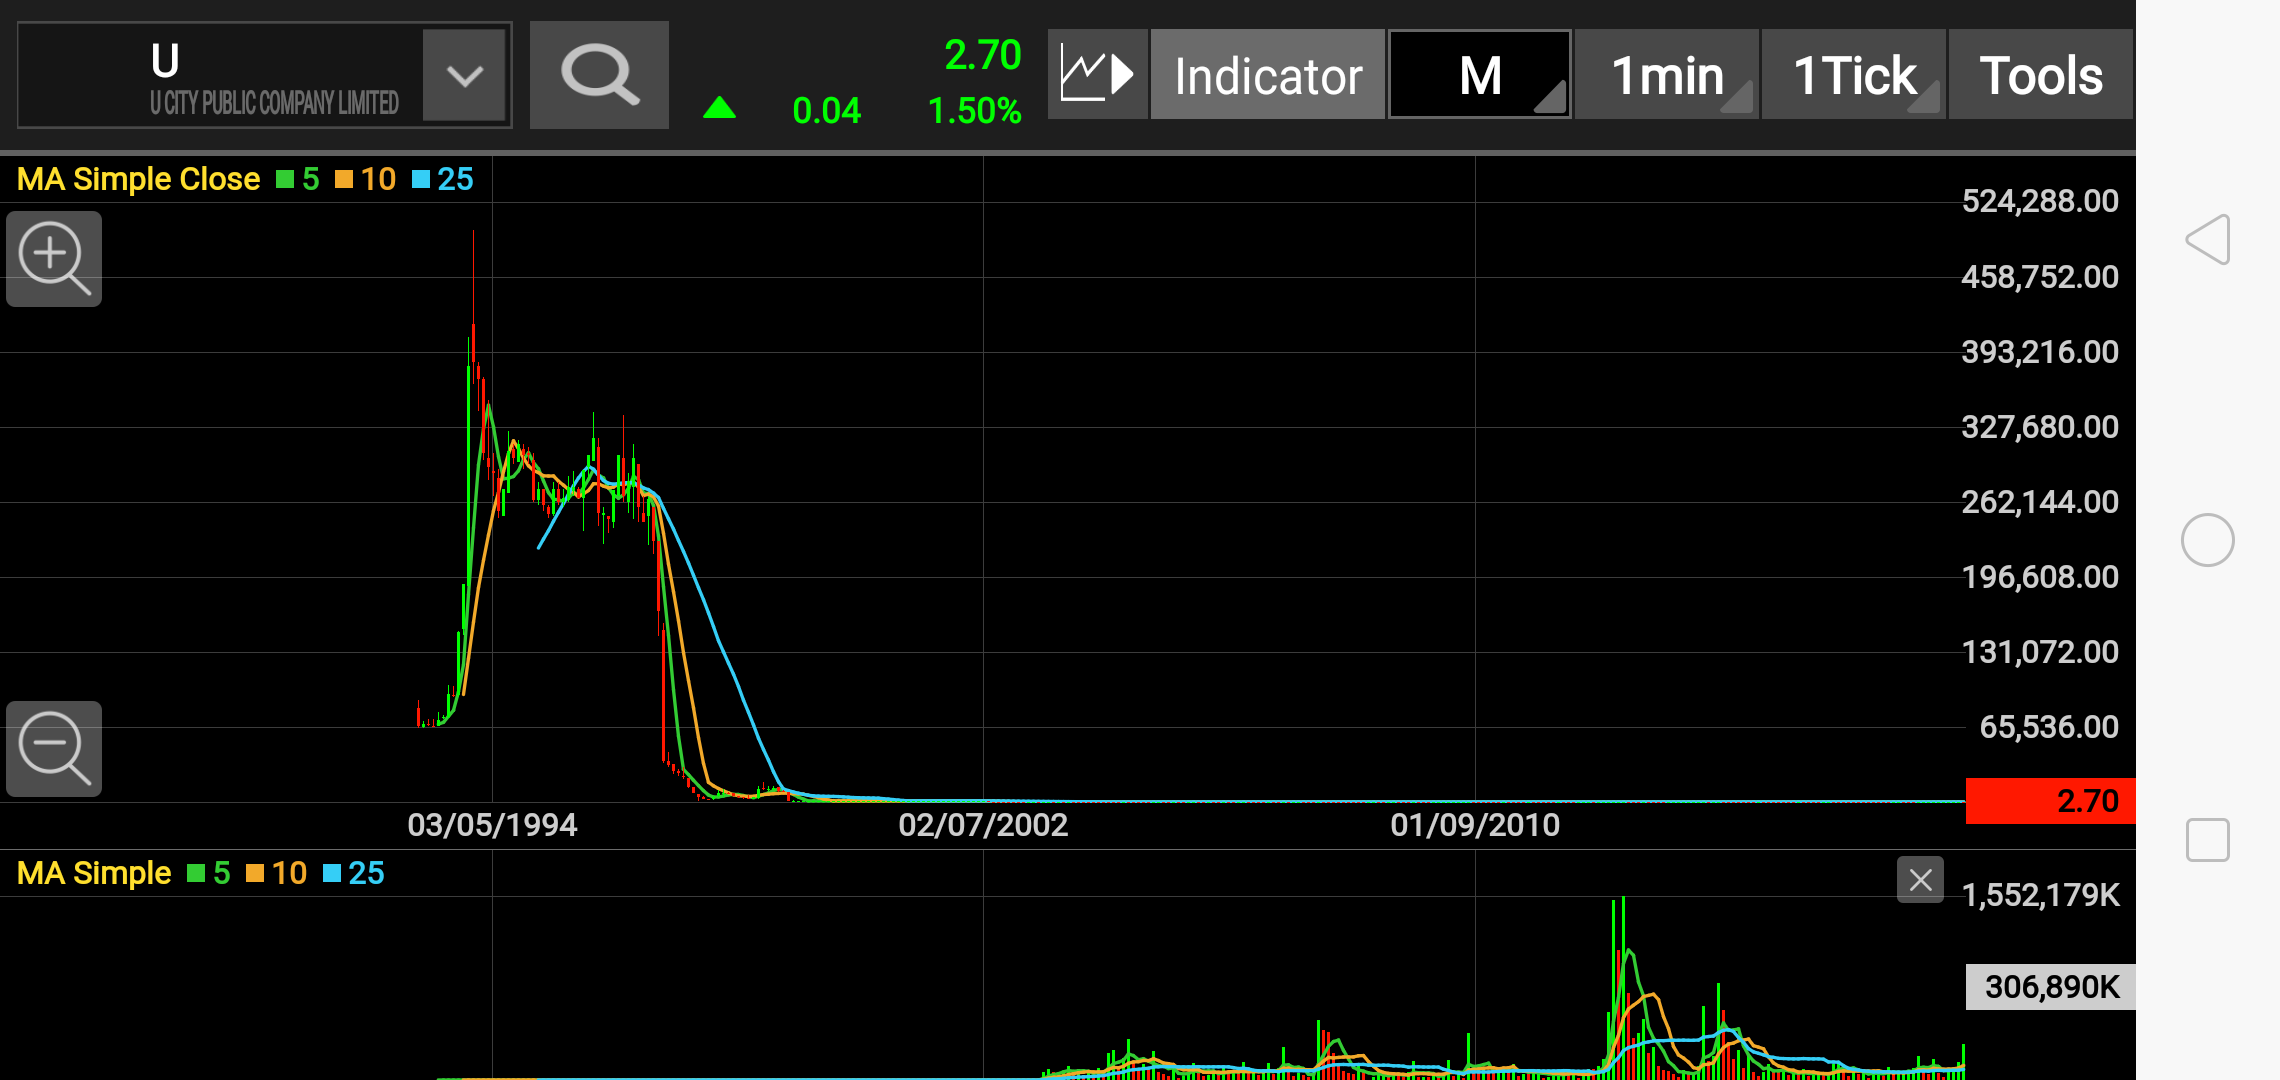2280x1080 pixels.
Task: Click the 65,536.00 price axis label
Action: point(2049,726)
